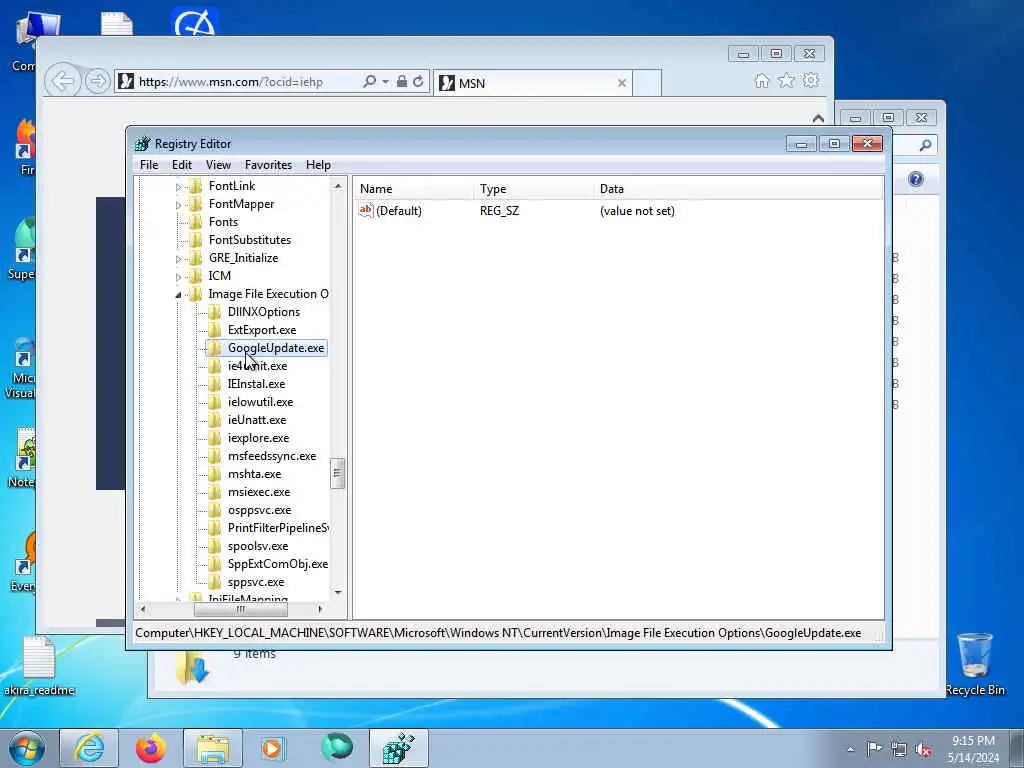Click the tree pane scroll up arrow
The image size is (1024, 768).
(x=338, y=186)
